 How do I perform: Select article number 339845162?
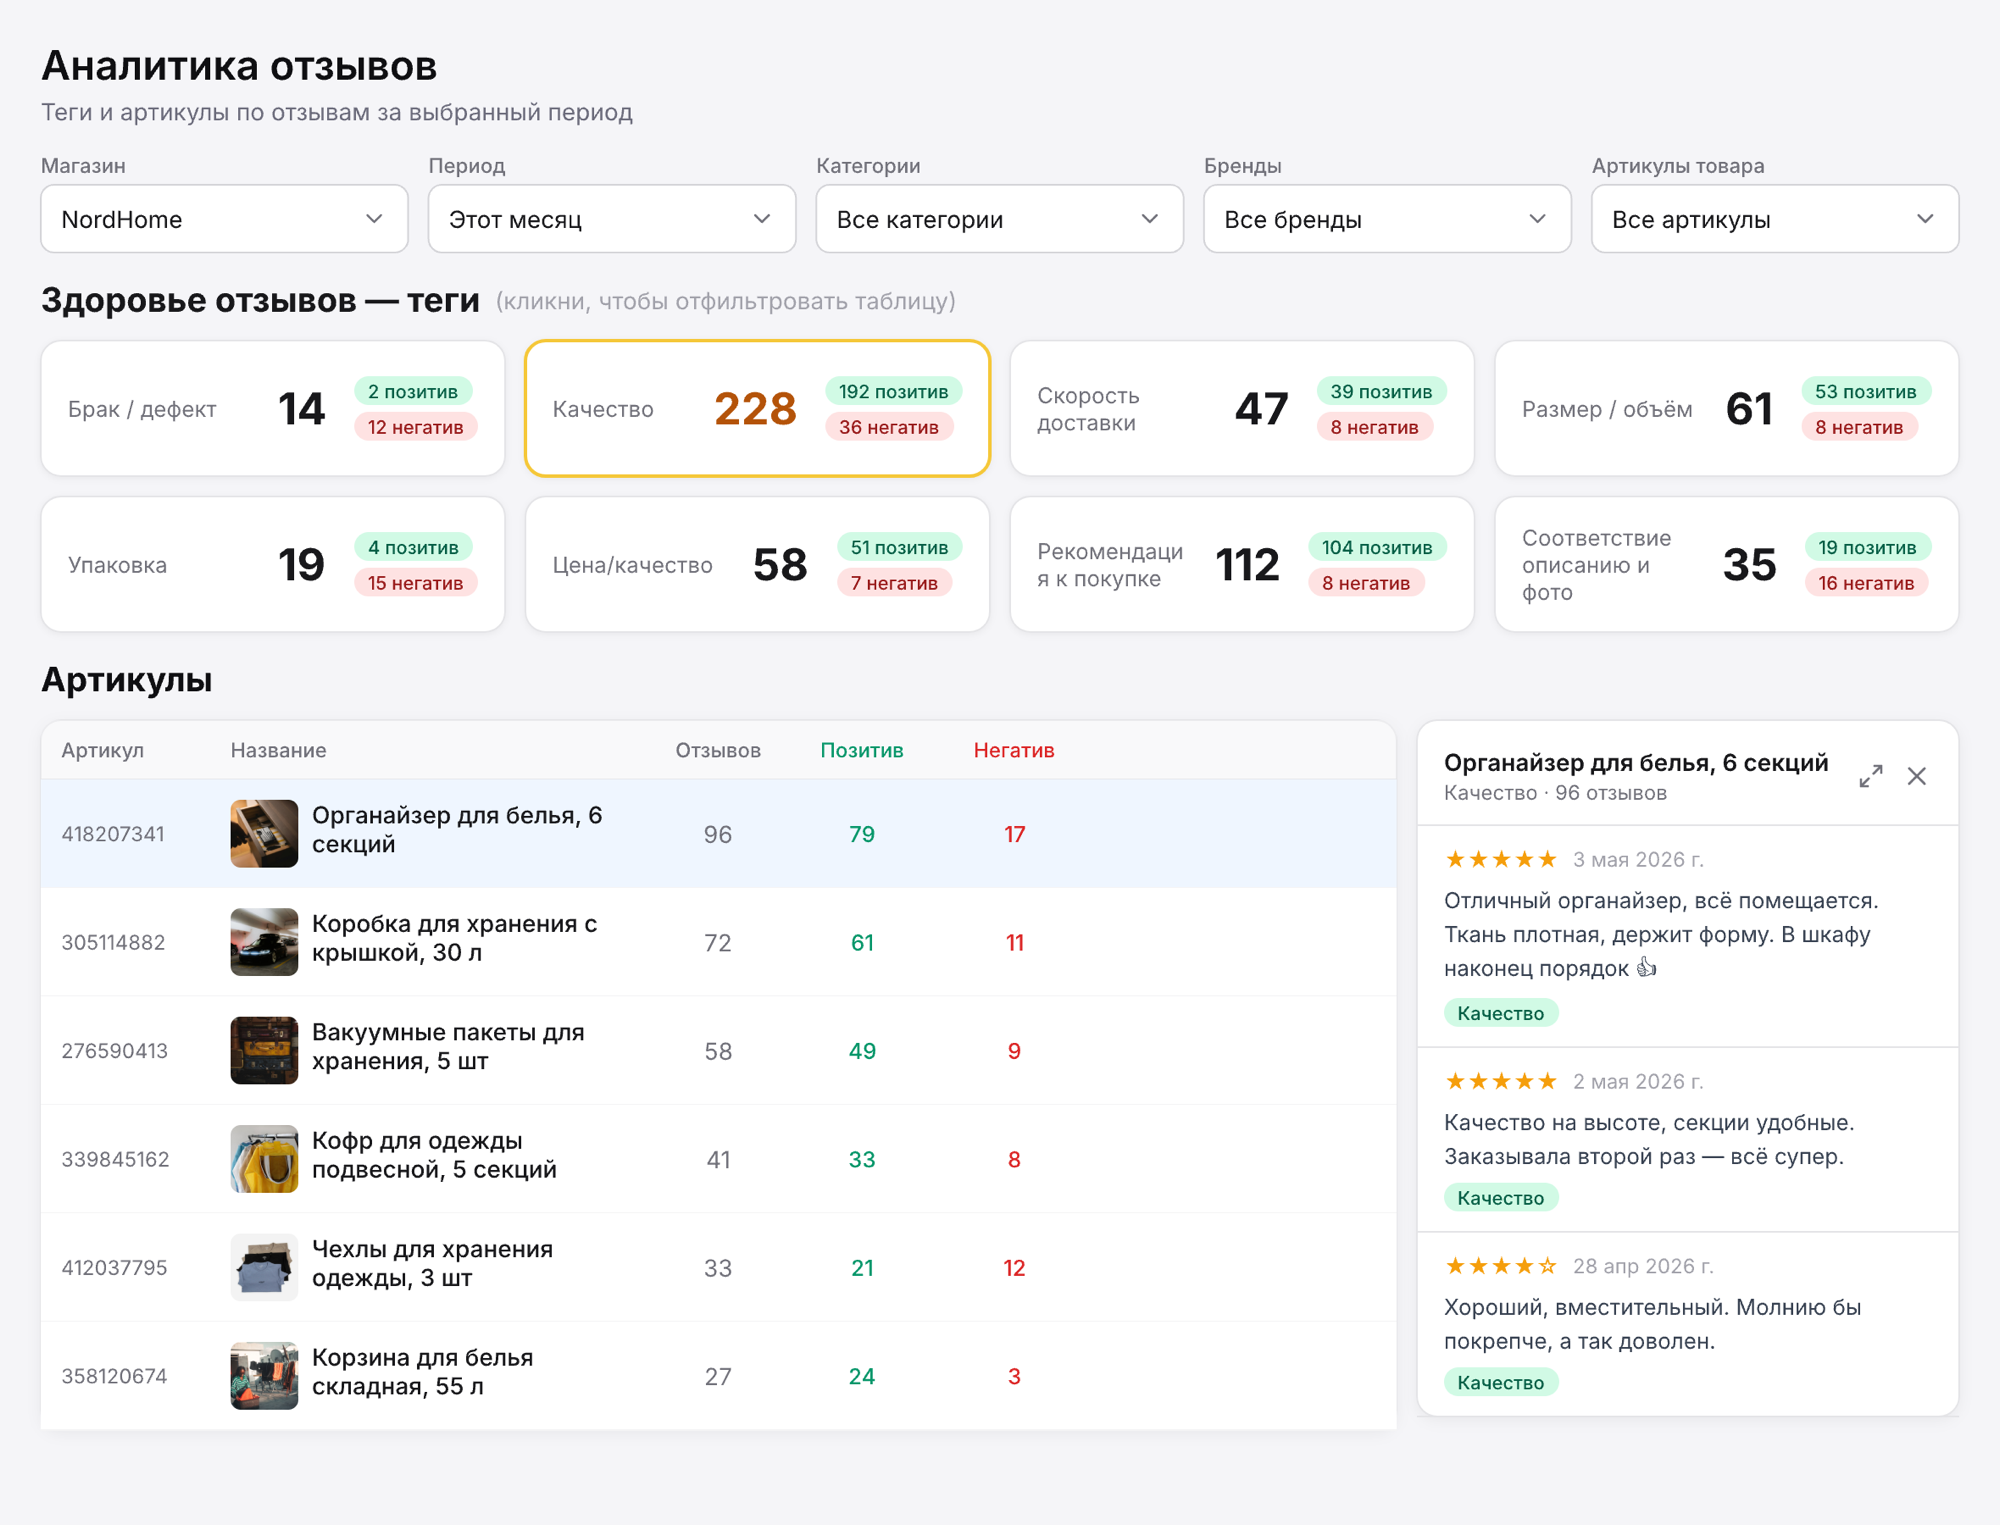[x=115, y=1159]
